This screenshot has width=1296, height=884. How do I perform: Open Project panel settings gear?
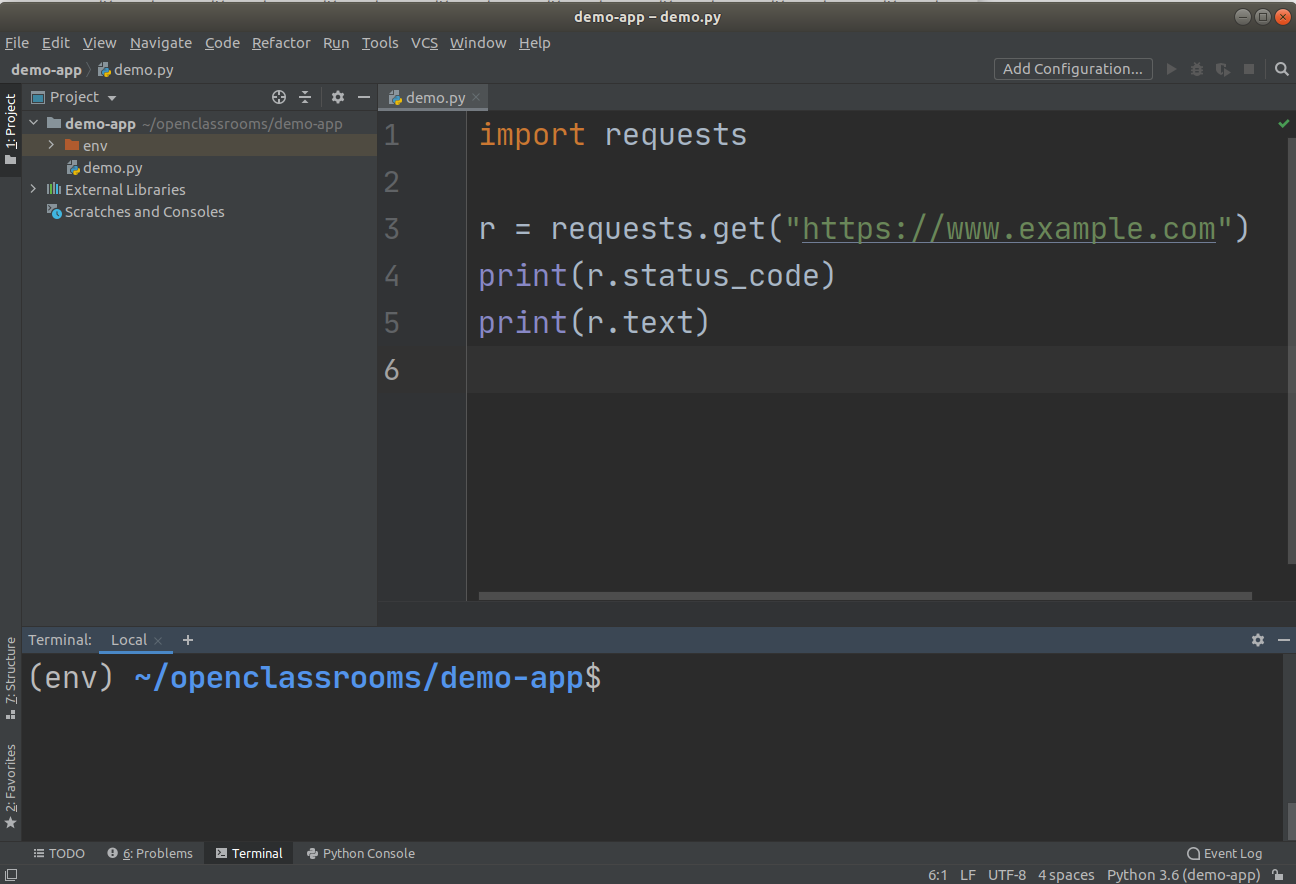(338, 97)
